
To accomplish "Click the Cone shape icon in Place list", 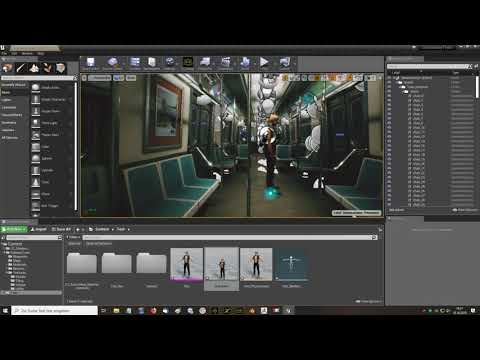I will 36,182.
